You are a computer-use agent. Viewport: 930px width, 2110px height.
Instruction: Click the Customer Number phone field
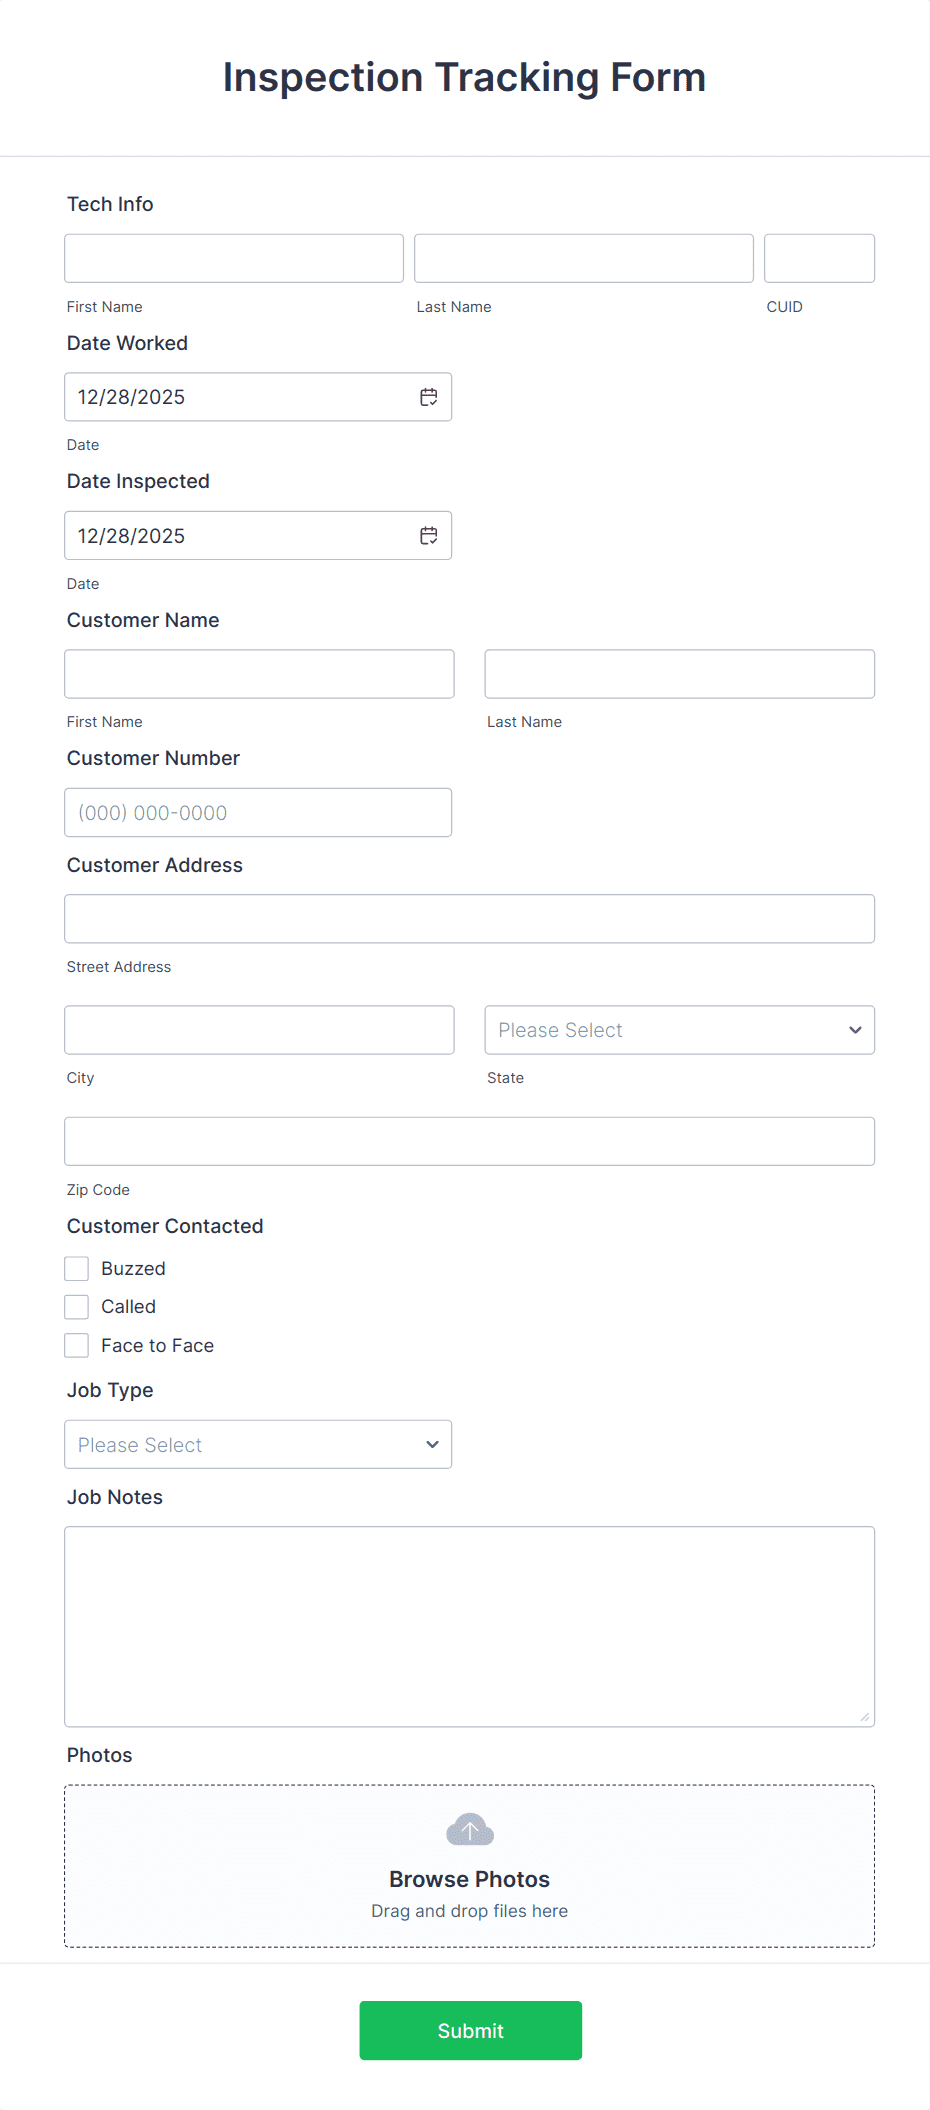[257, 812]
